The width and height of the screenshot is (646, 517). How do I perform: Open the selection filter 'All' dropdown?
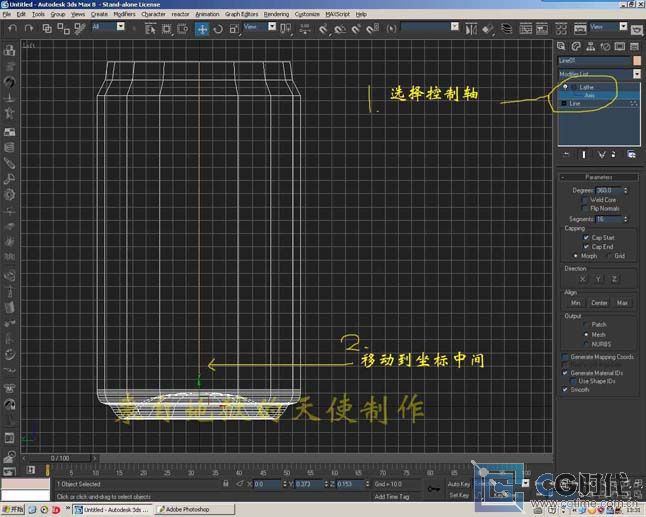tap(120, 27)
